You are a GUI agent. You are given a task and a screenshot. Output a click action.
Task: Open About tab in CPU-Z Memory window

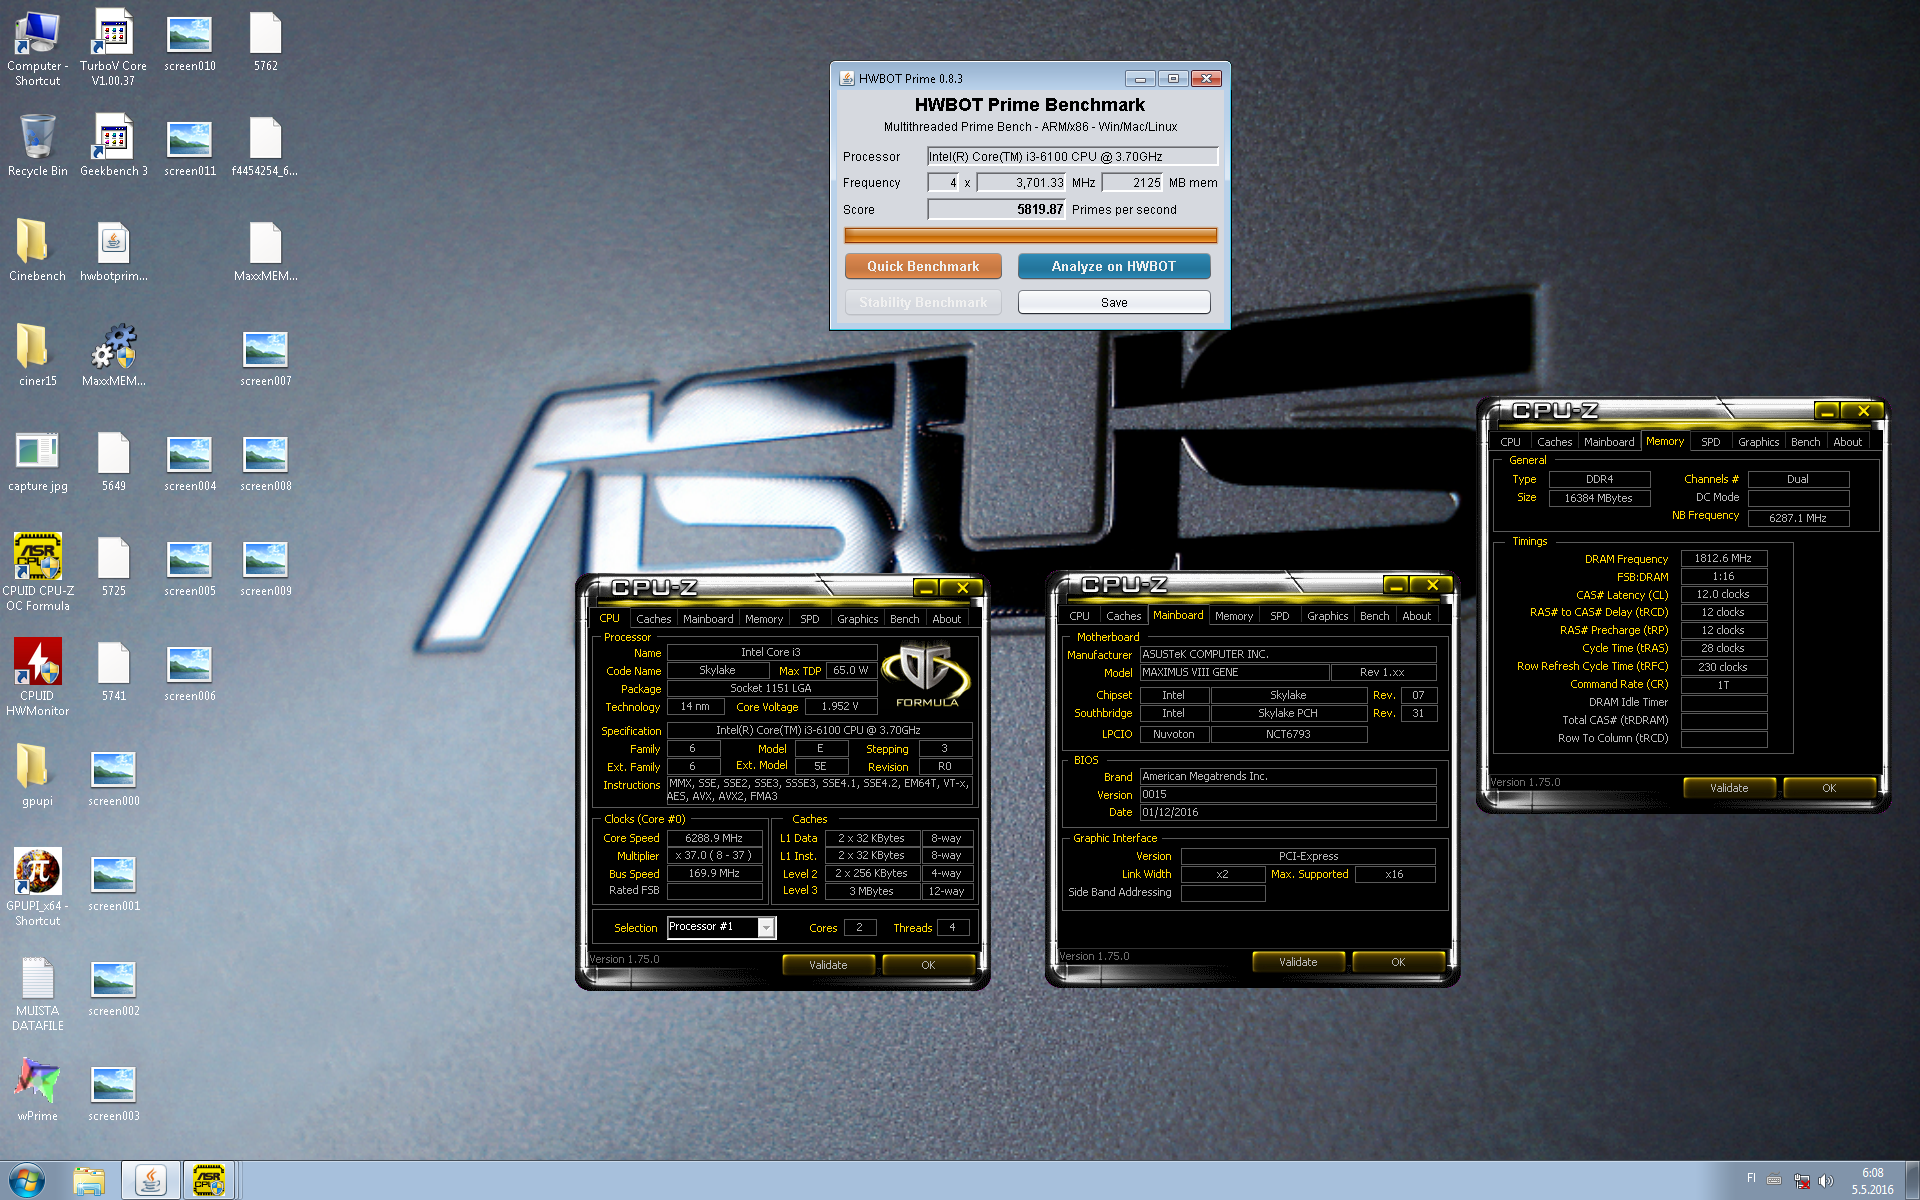click(x=1847, y=442)
